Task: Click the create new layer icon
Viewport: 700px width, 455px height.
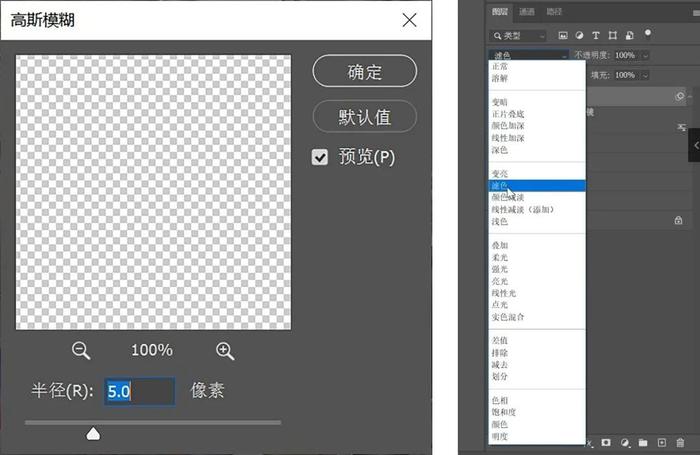Action: [662, 442]
